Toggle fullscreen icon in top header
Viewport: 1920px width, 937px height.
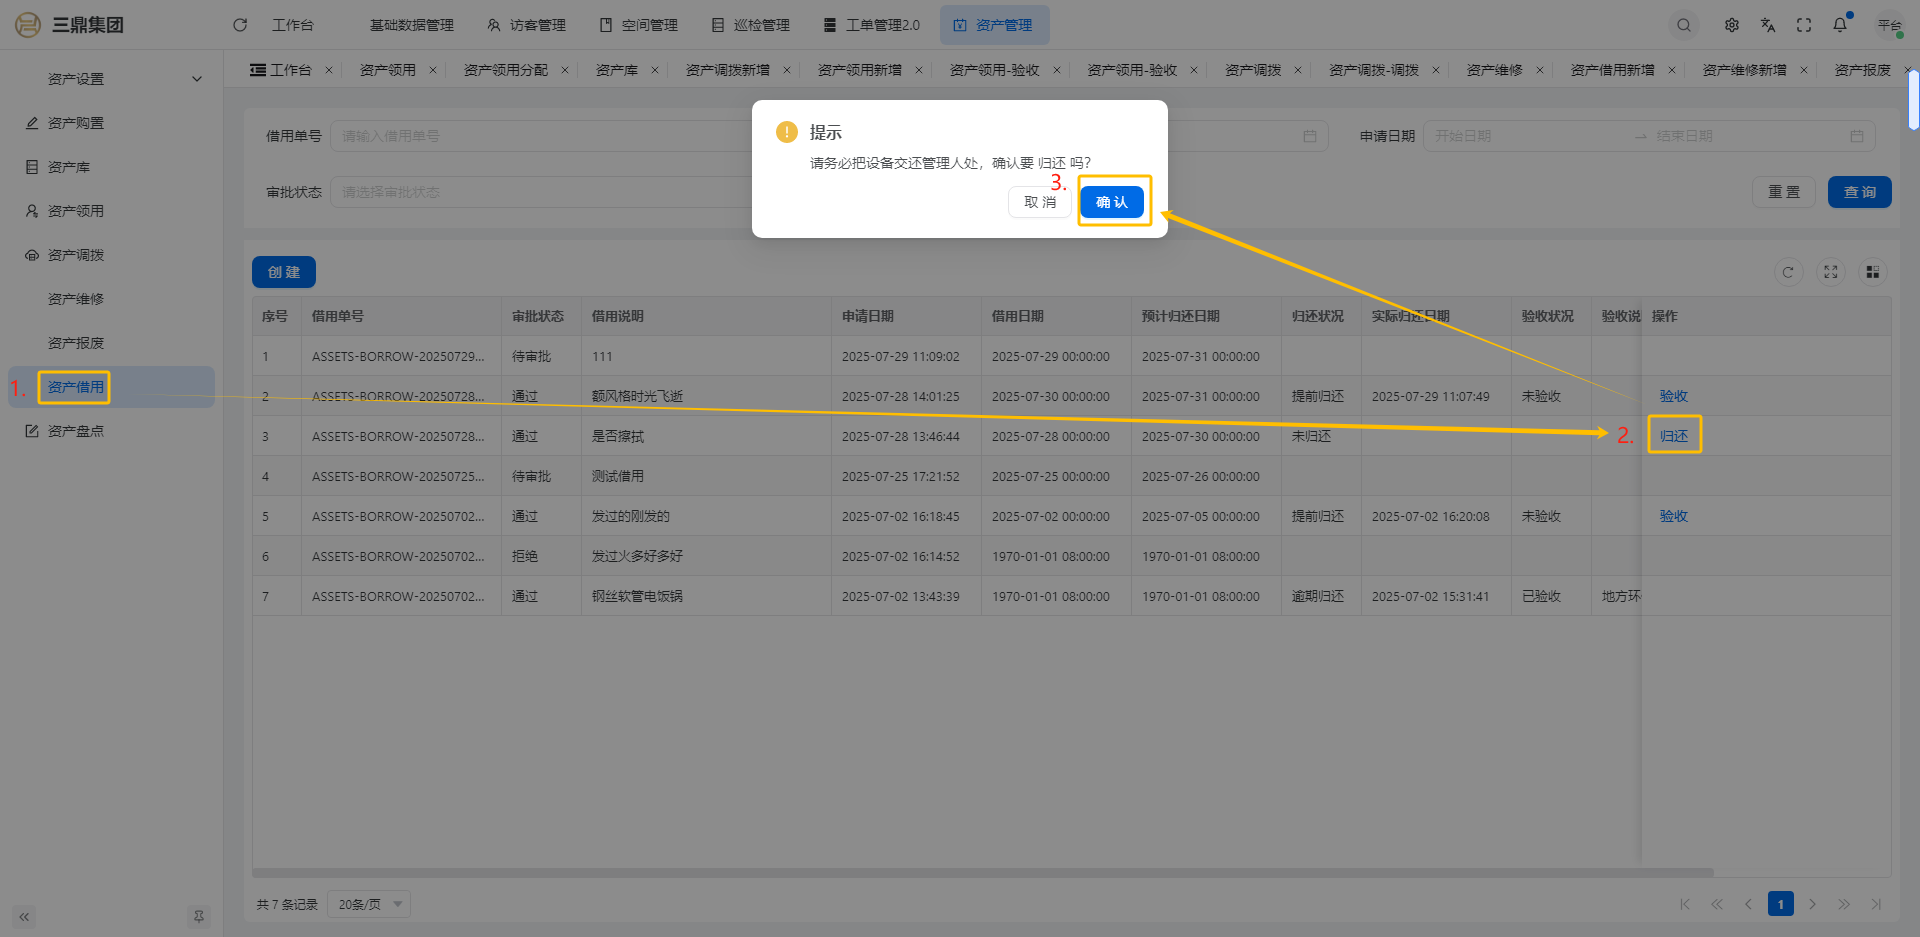(1804, 25)
